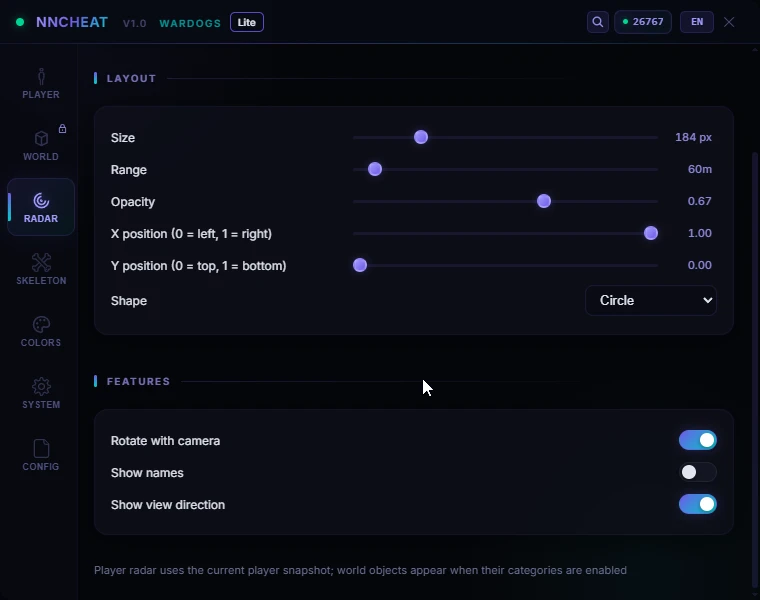Adjust the Opacity slider handle
This screenshot has height=600, width=760.
(544, 201)
